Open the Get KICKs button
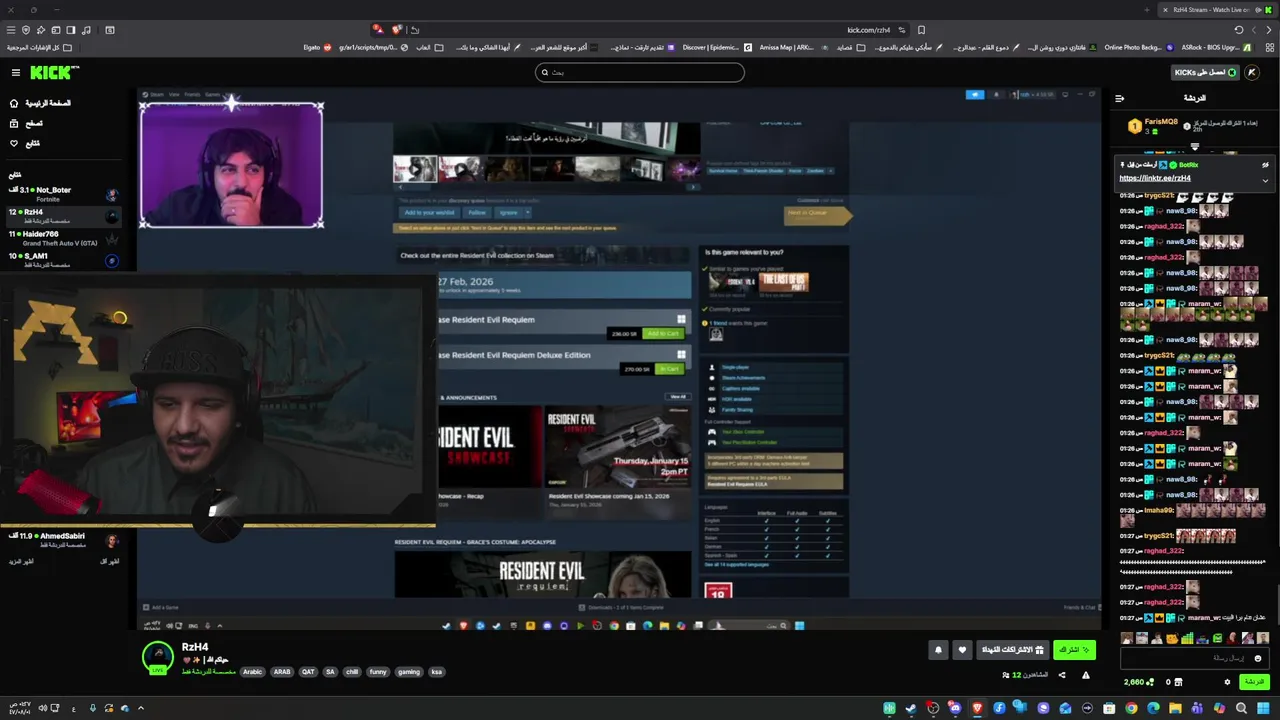Screen dimensions: 1280x720 1205,72
